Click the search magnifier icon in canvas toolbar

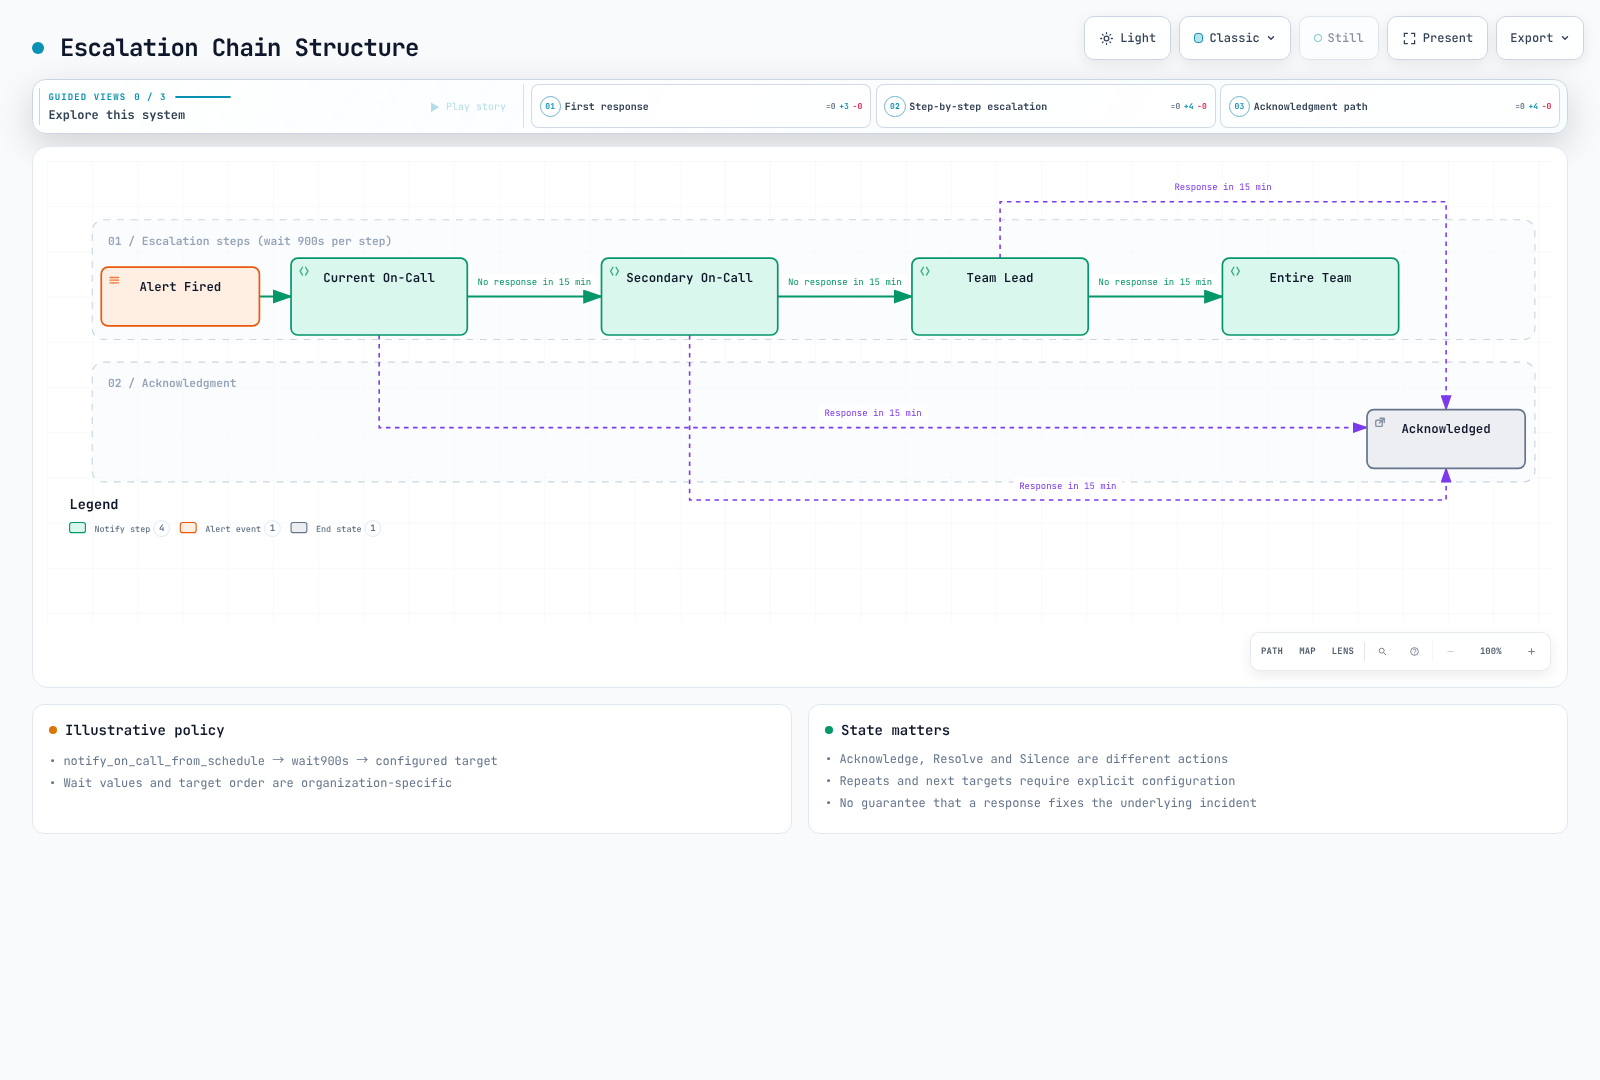tap(1382, 651)
